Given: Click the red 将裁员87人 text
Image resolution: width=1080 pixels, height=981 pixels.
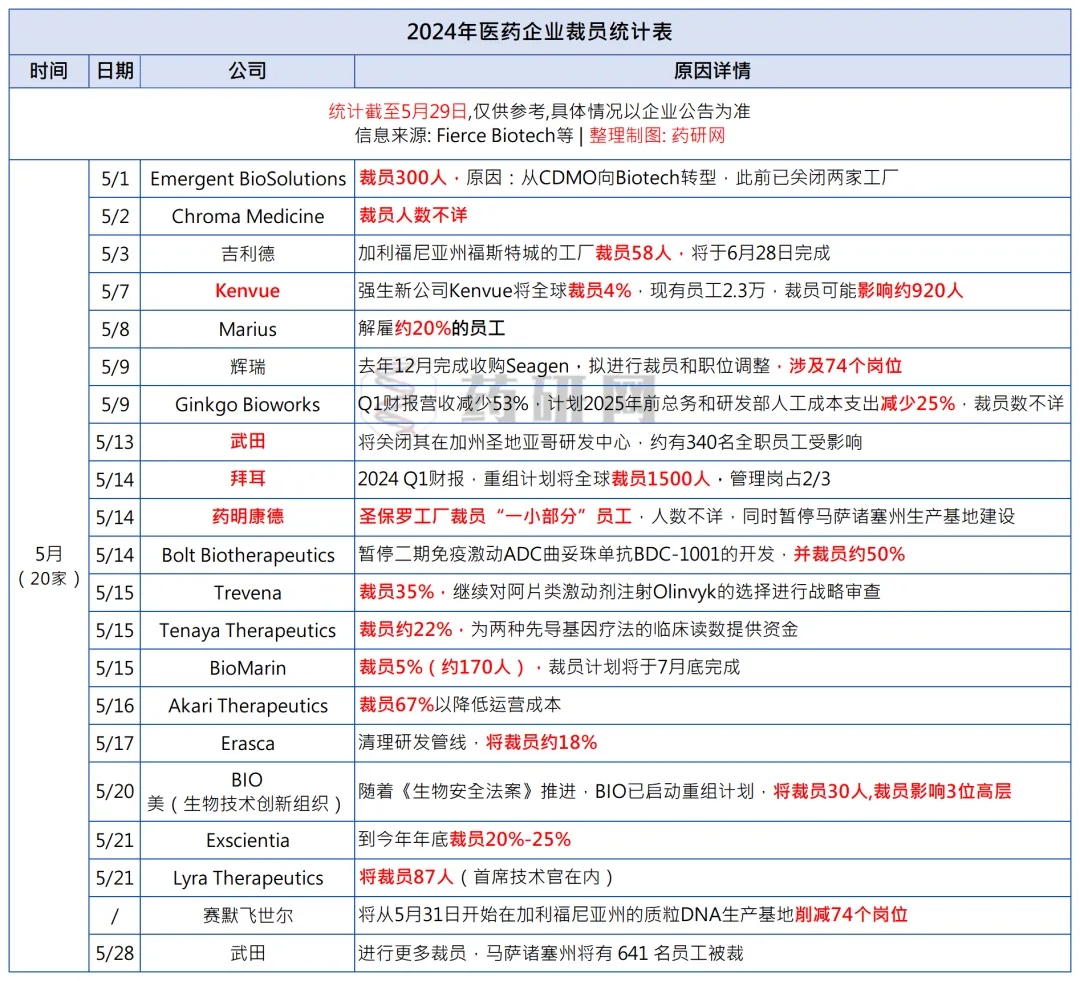Looking at the screenshot, I should pyautogui.click(x=406, y=877).
